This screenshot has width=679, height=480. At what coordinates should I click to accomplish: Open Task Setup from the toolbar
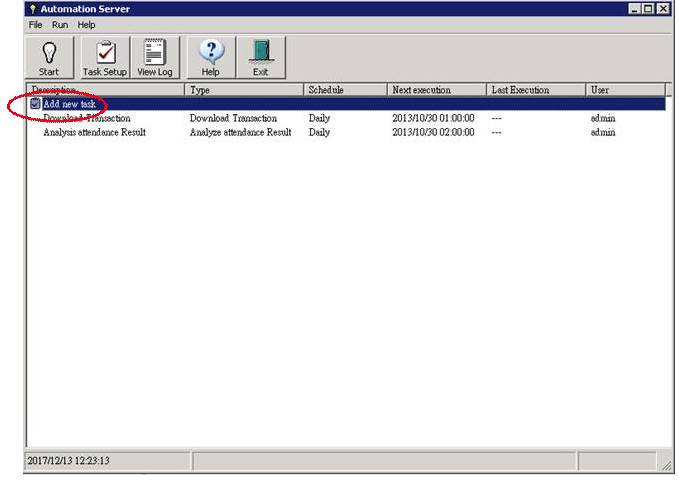tap(105, 58)
